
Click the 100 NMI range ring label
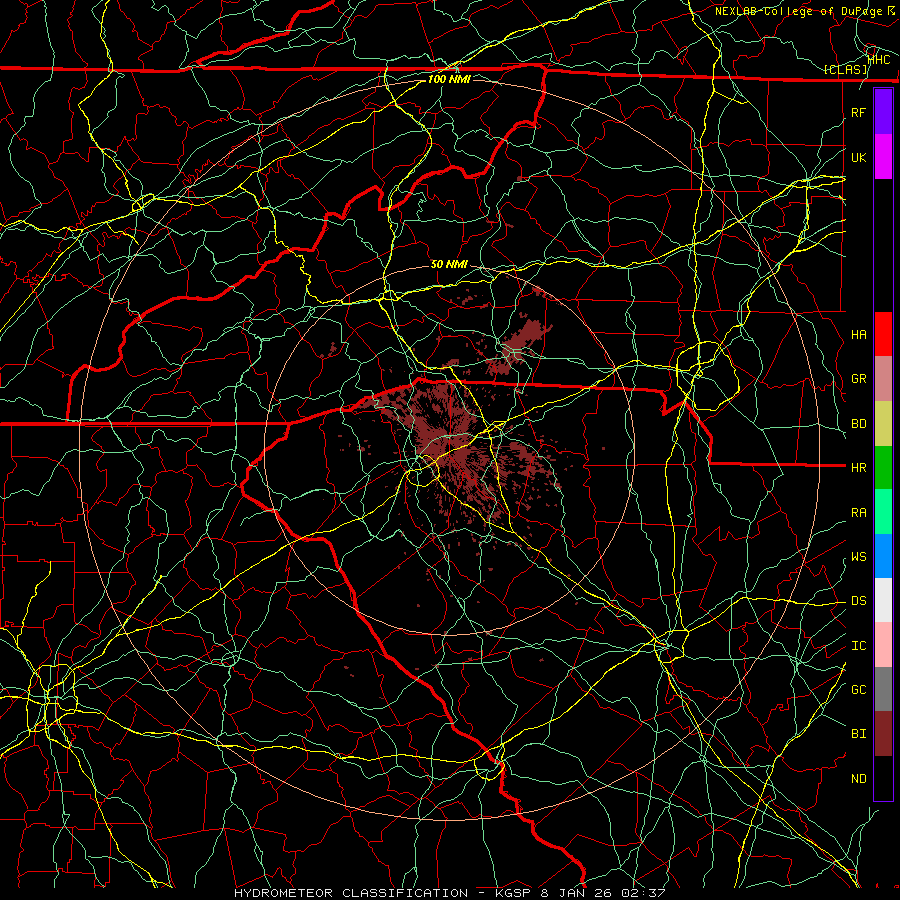449,79
